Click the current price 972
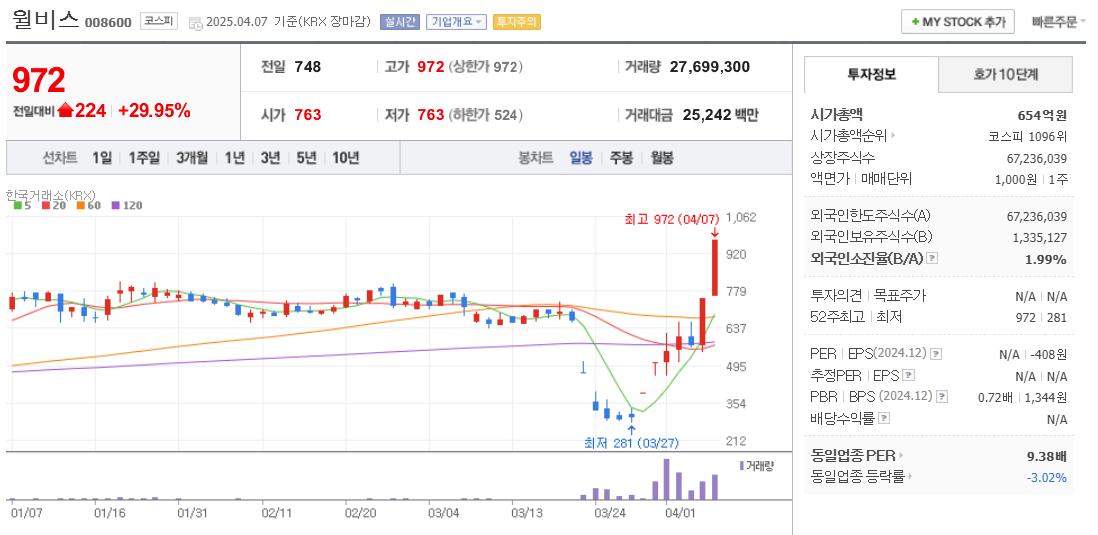Screen dimensions: 1098x535 tap(39, 81)
